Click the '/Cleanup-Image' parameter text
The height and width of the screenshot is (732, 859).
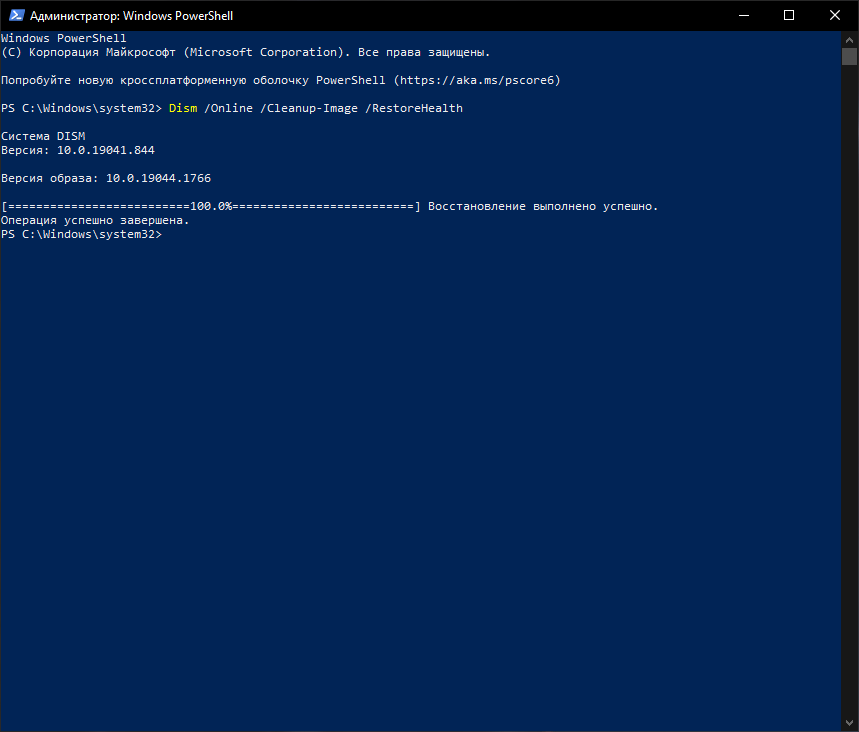(309, 108)
